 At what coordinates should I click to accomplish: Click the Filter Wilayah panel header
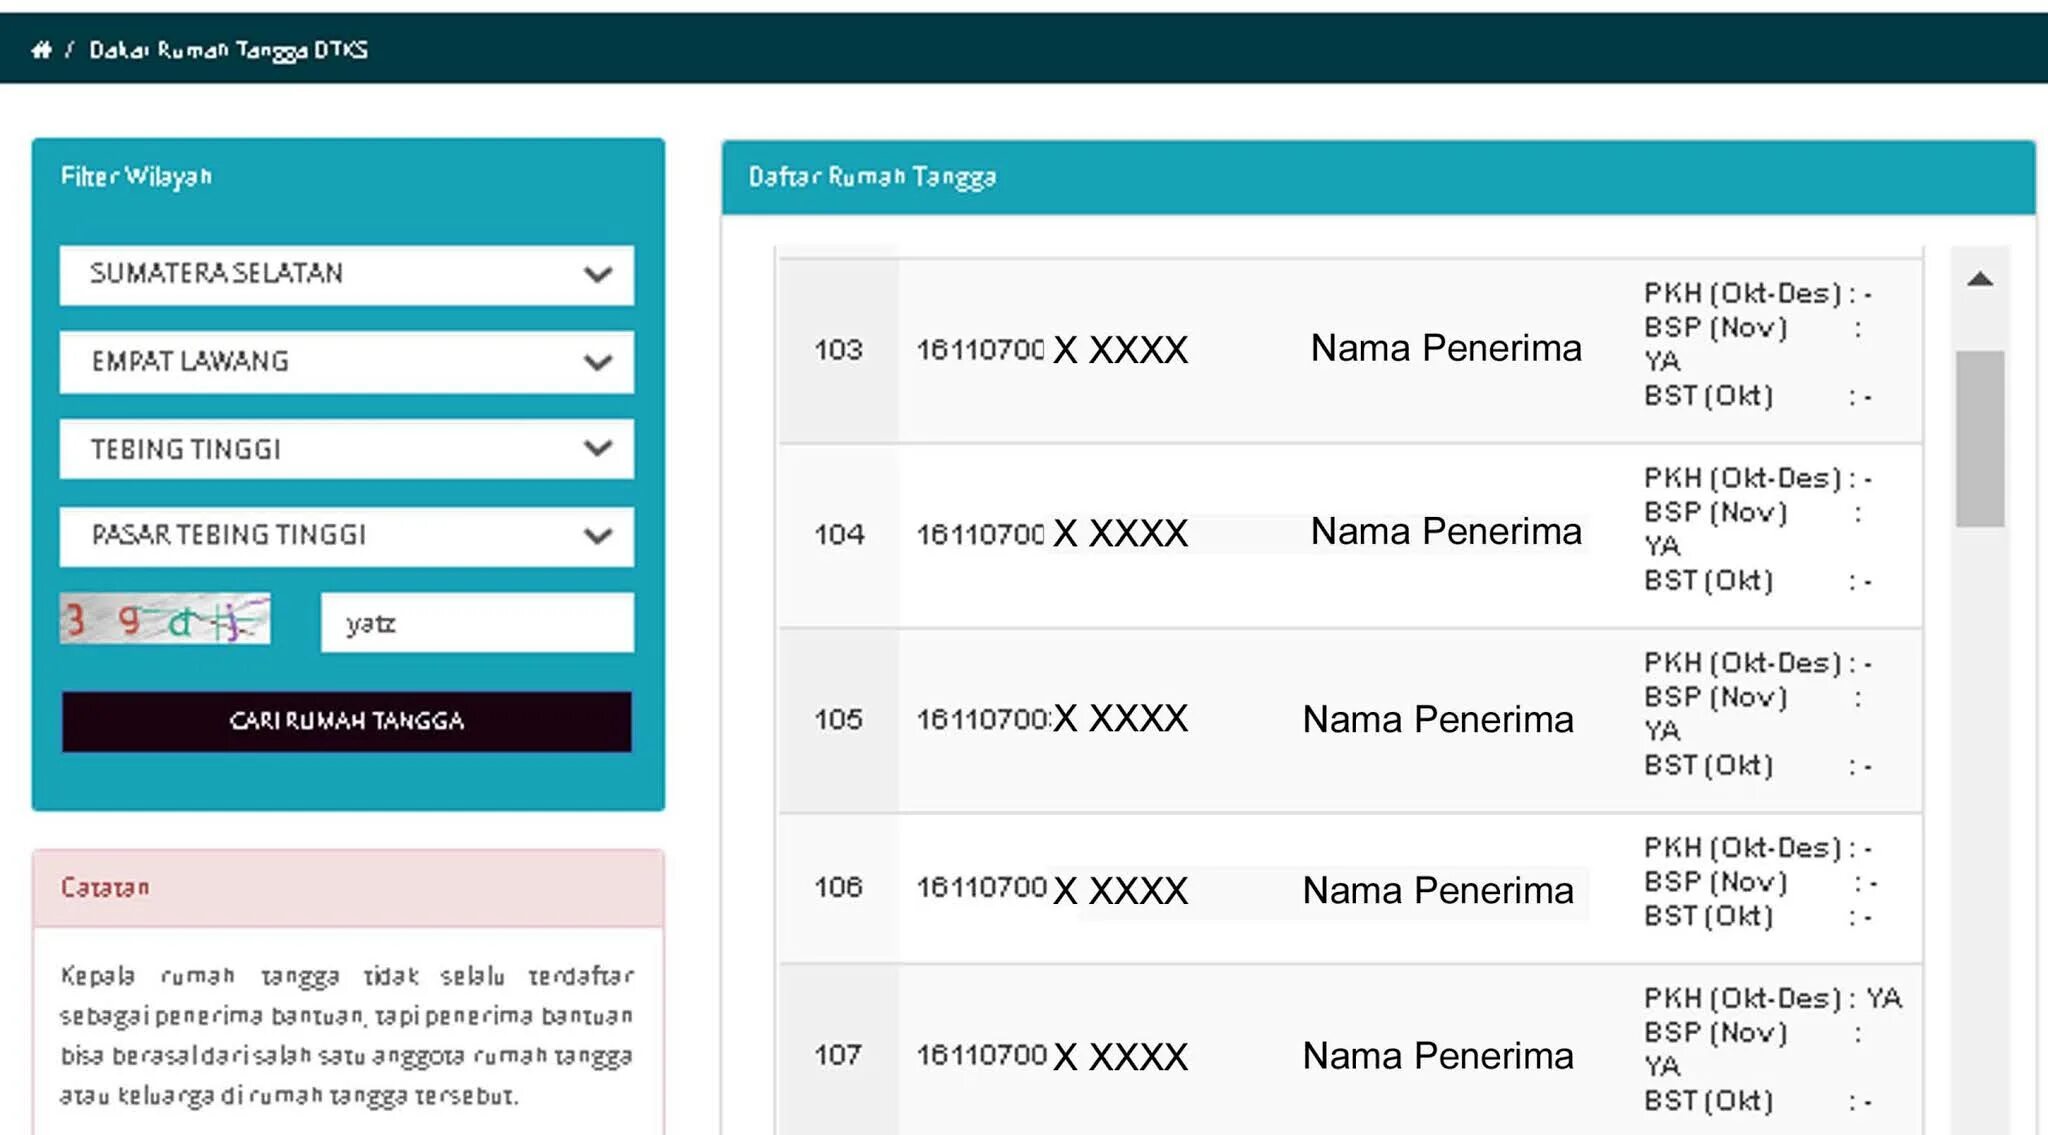click(136, 176)
